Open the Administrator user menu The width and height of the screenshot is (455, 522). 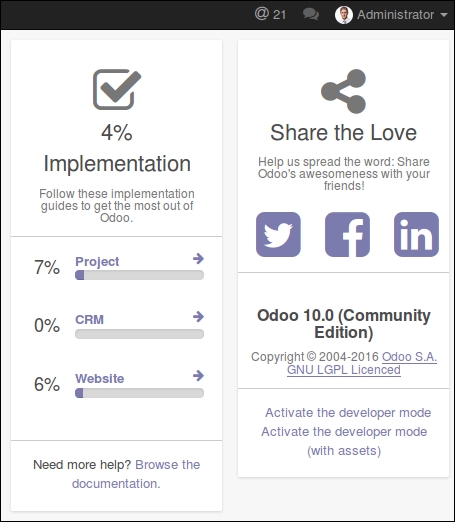(x=391, y=15)
